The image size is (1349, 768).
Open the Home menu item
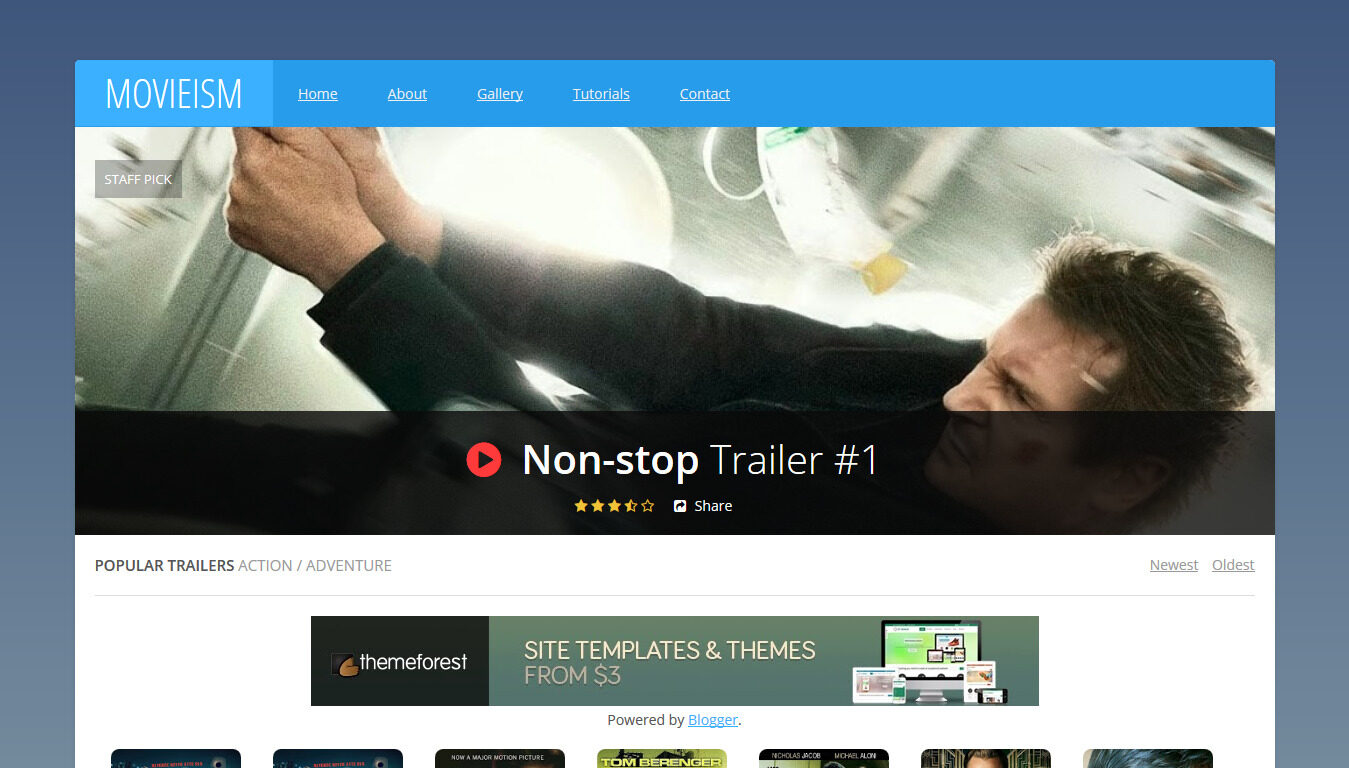coord(318,94)
